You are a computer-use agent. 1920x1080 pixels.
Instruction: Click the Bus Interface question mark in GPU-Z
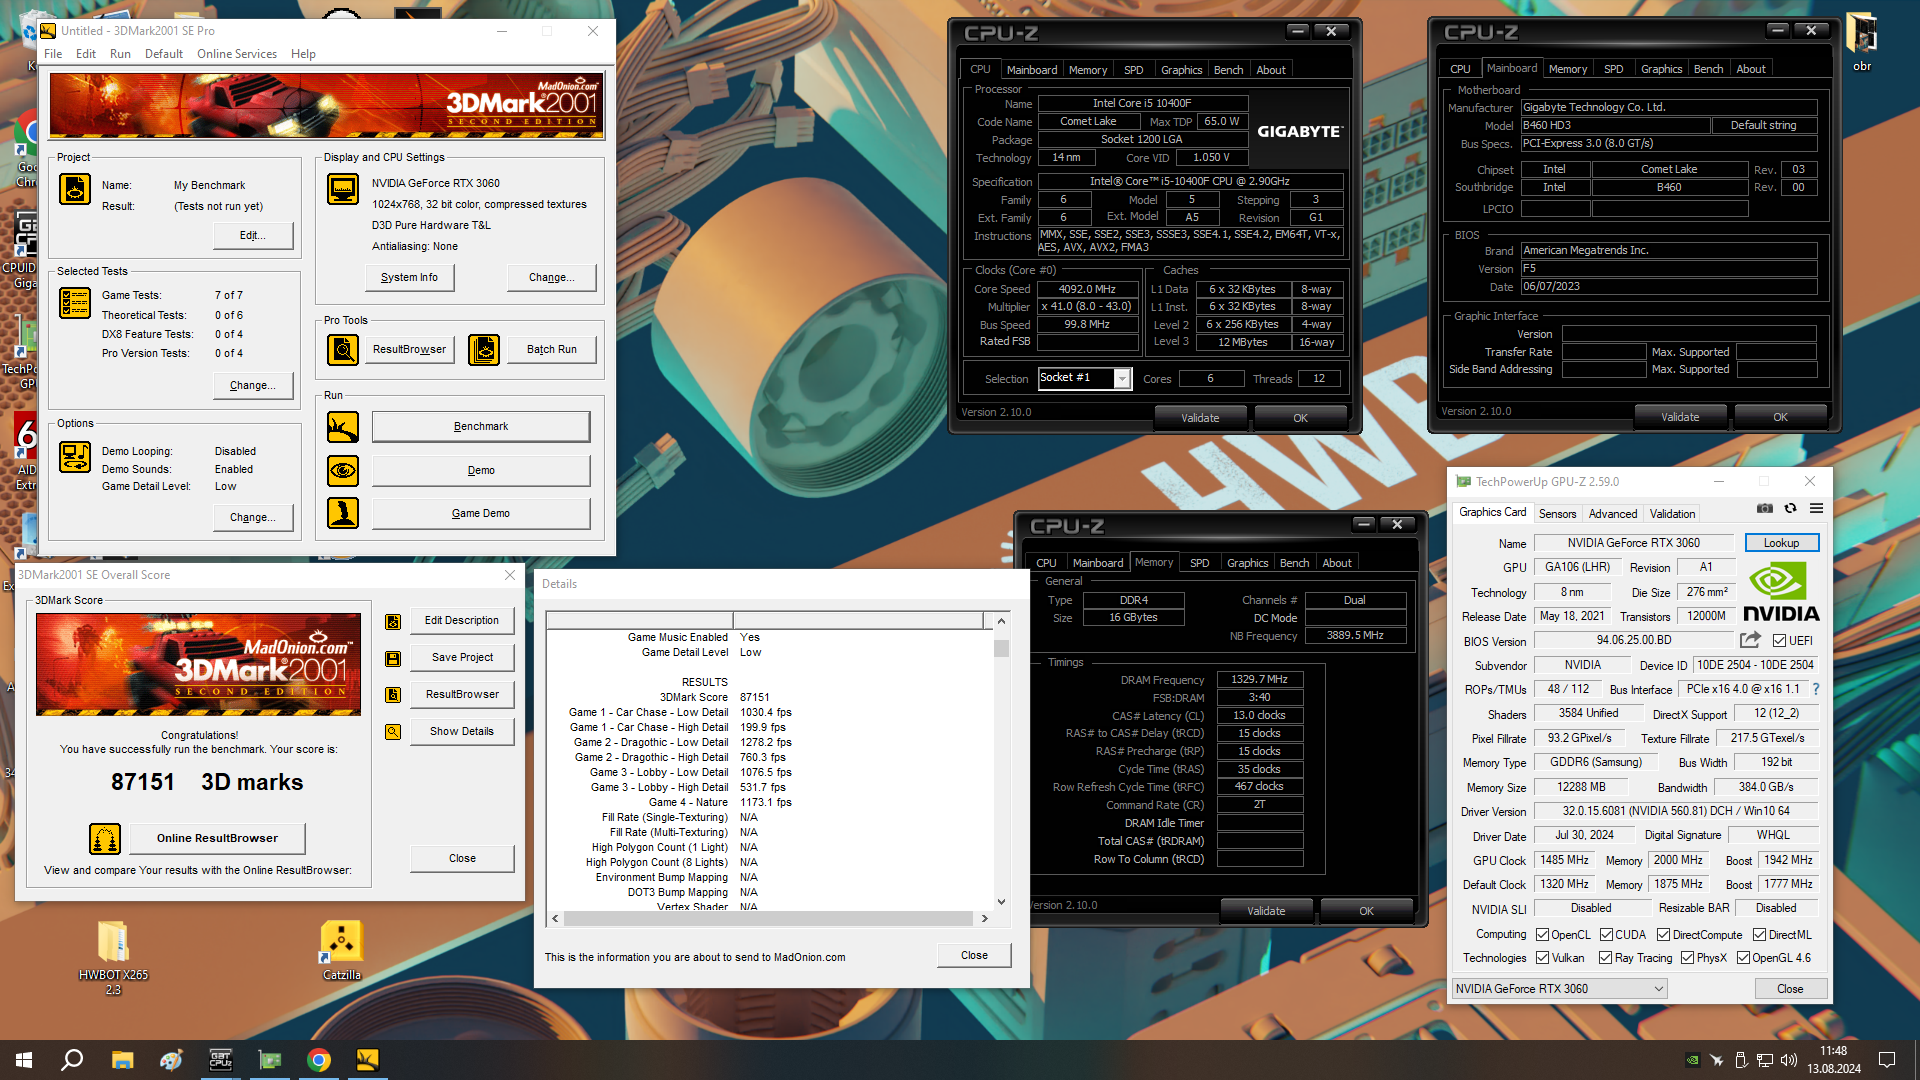pyautogui.click(x=1816, y=689)
